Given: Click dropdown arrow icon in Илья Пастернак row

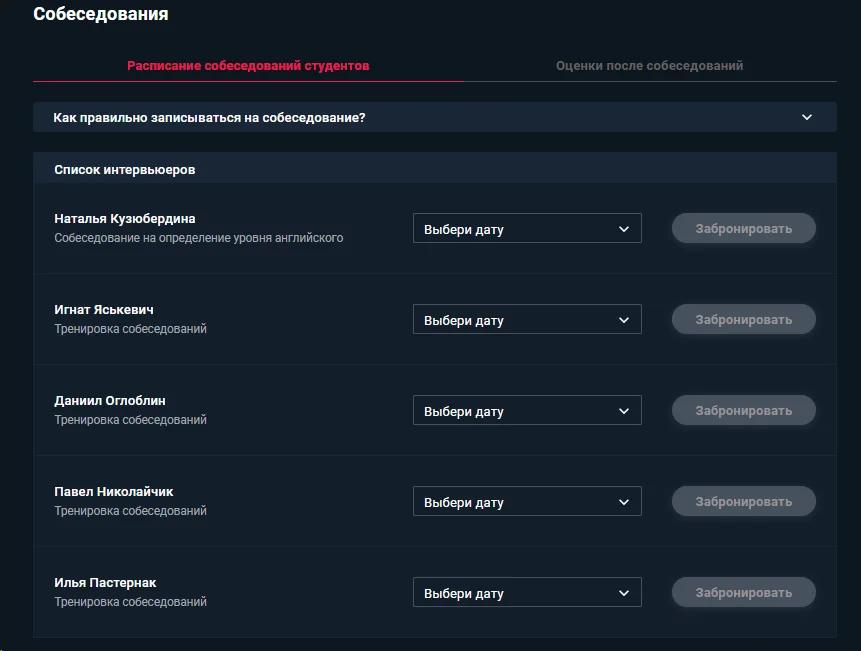Looking at the screenshot, I should [x=624, y=593].
